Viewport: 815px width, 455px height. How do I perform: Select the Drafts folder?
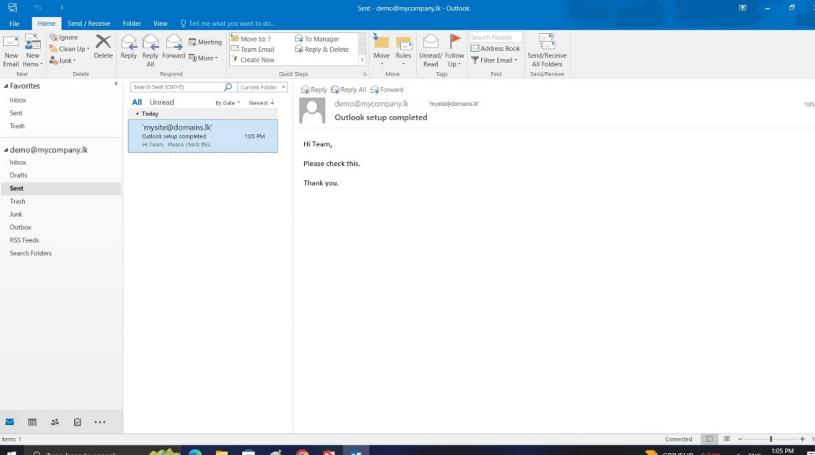click(19, 175)
